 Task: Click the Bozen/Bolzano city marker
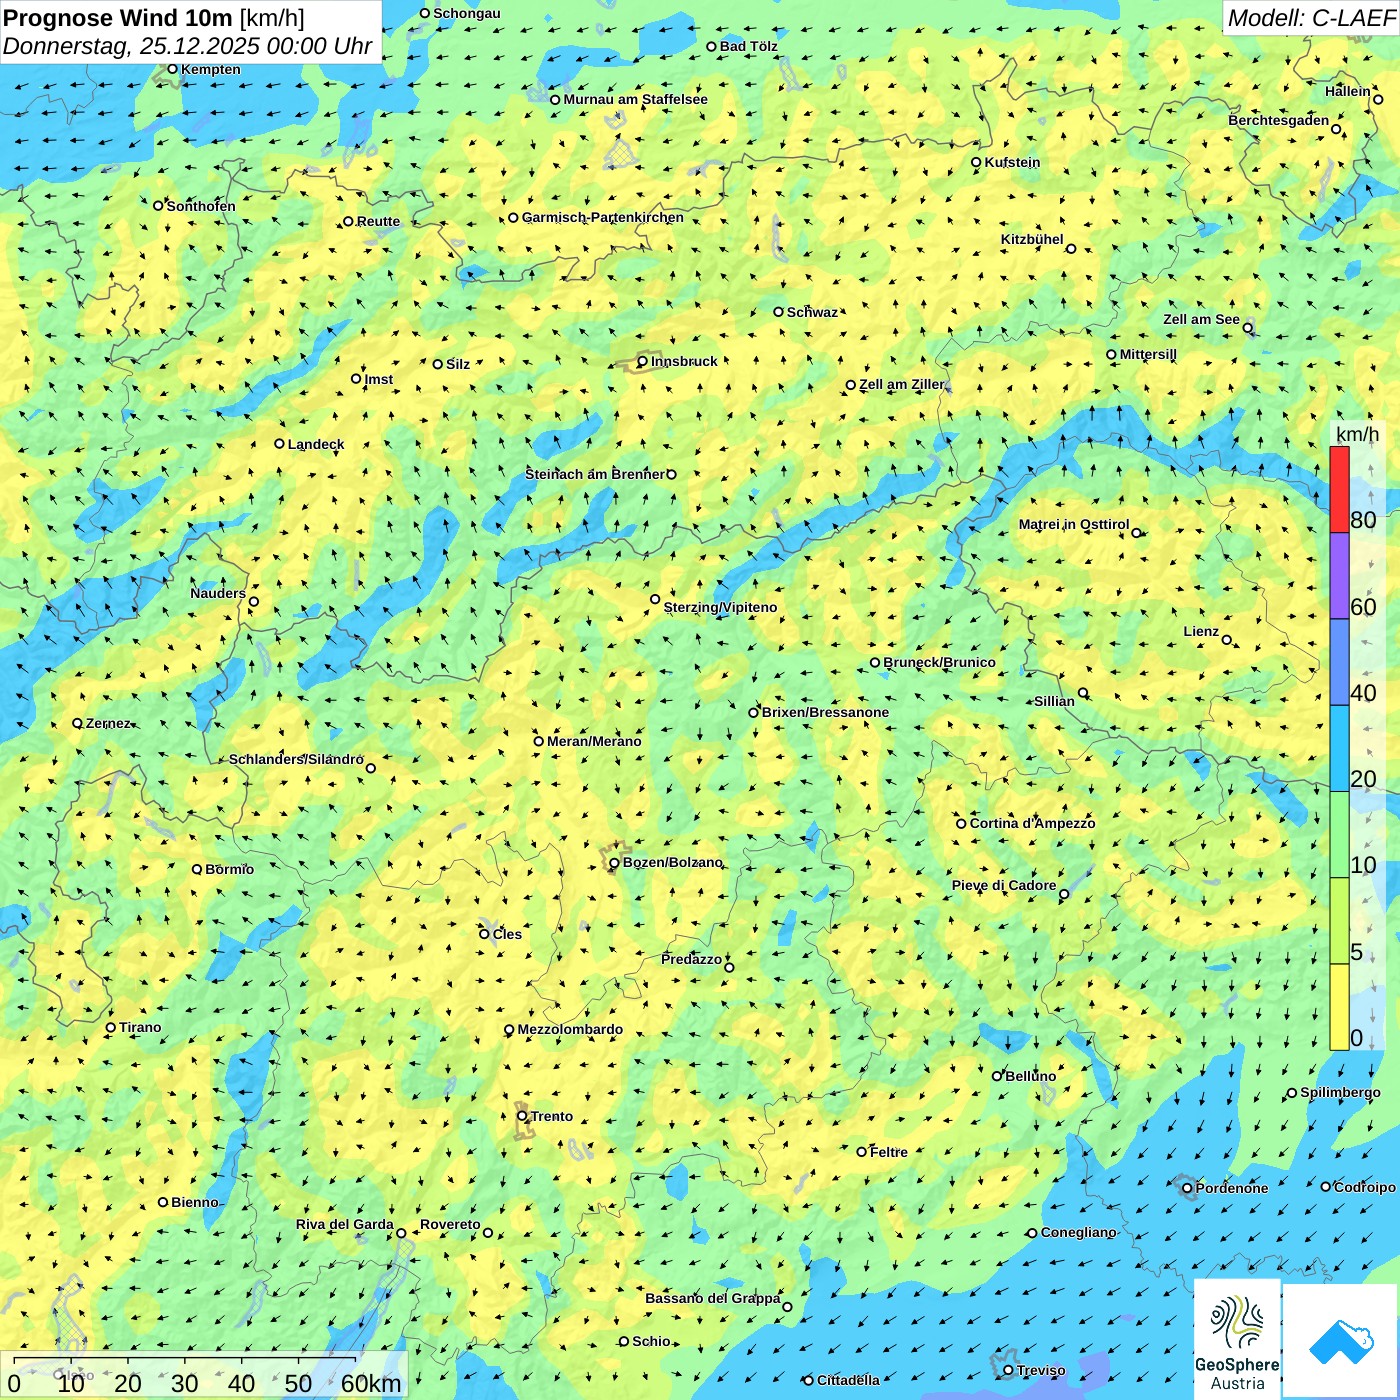(615, 863)
